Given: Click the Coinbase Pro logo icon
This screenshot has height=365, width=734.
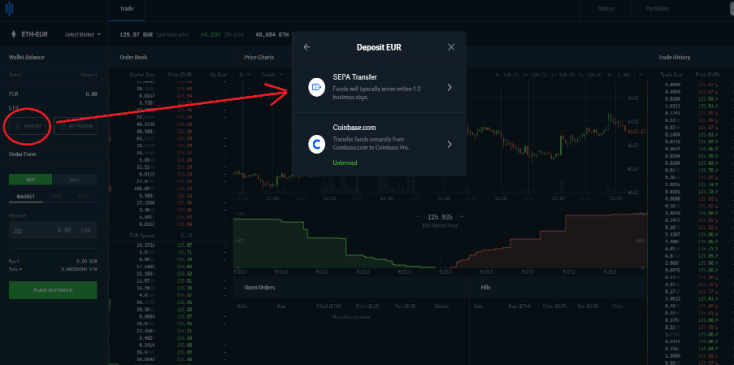Looking at the screenshot, I should [x=9, y=9].
